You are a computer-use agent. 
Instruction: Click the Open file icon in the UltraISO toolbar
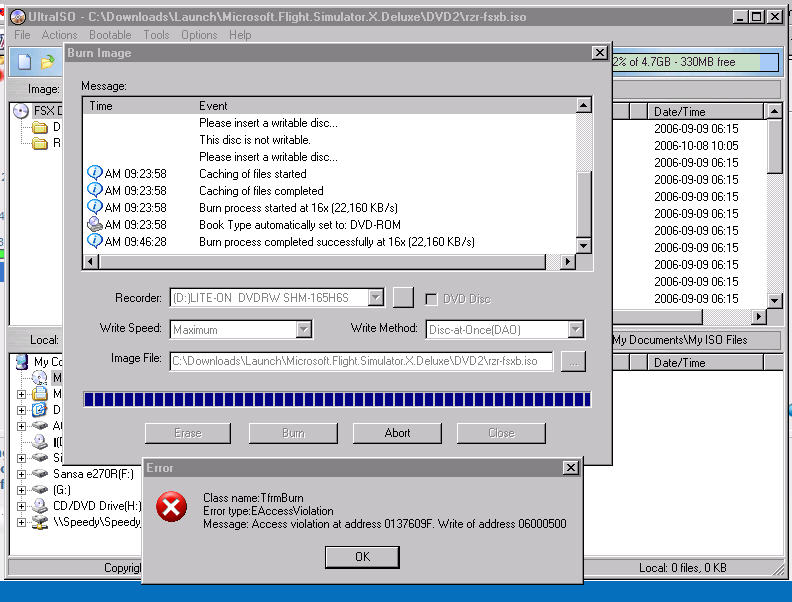click(47, 62)
